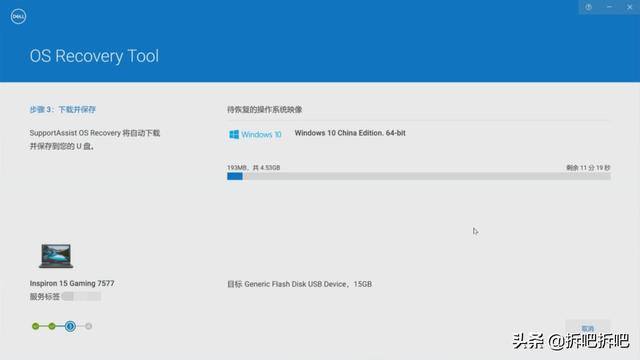This screenshot has height=360, width=640.
Task: Click the current blue step 3 indicator
Action: 70,326
